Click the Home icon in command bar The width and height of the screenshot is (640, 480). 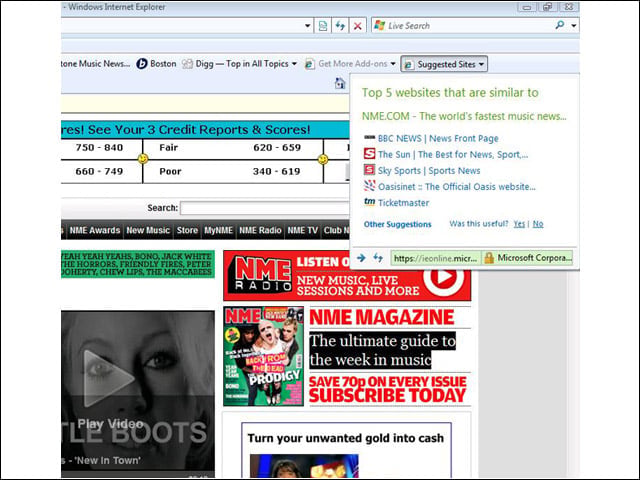[x=340, y=83]
